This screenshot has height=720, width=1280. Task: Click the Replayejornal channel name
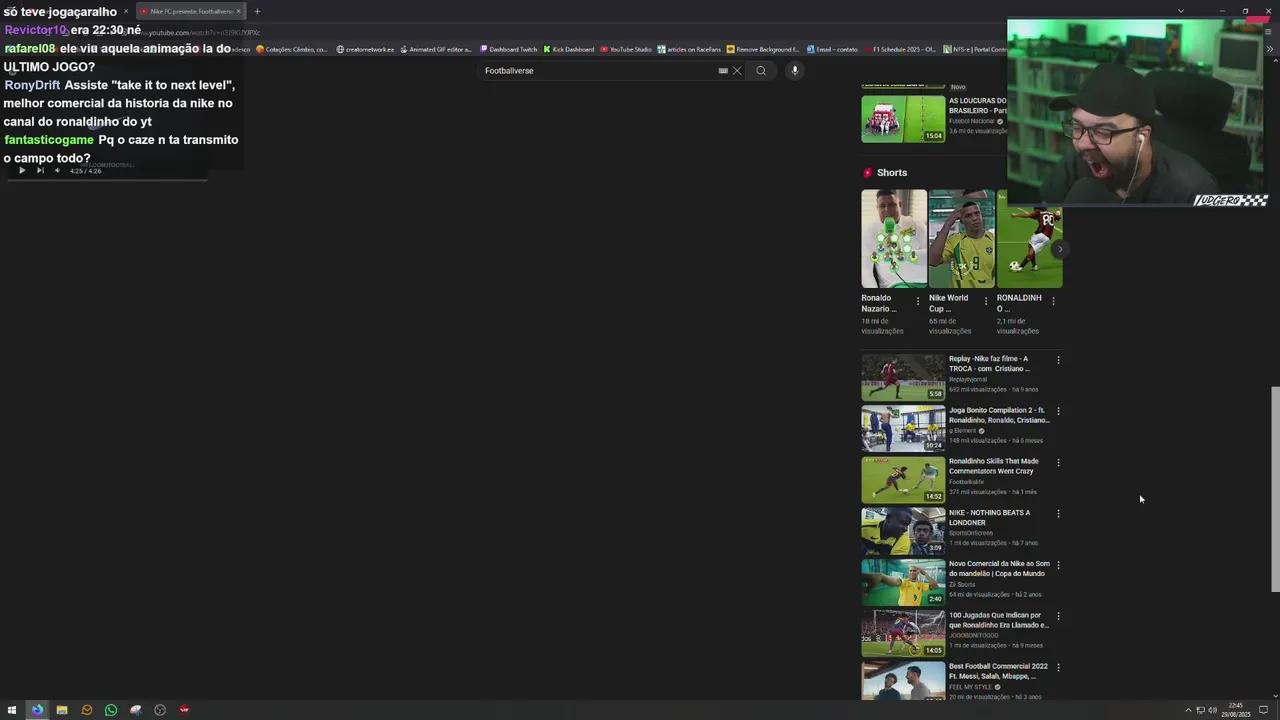tap(968, 380)
